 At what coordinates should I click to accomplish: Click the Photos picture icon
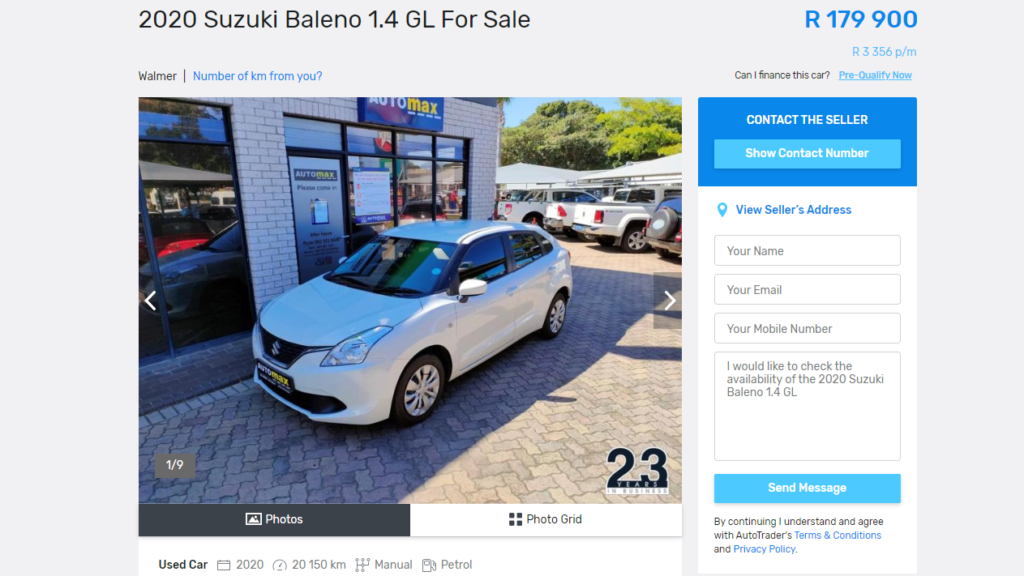(253, 519)
